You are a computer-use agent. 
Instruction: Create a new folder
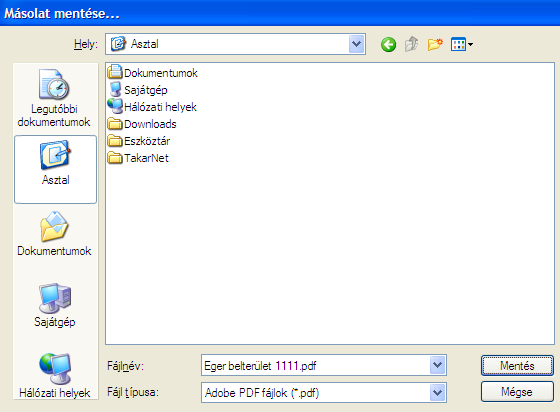click(435, 44)
